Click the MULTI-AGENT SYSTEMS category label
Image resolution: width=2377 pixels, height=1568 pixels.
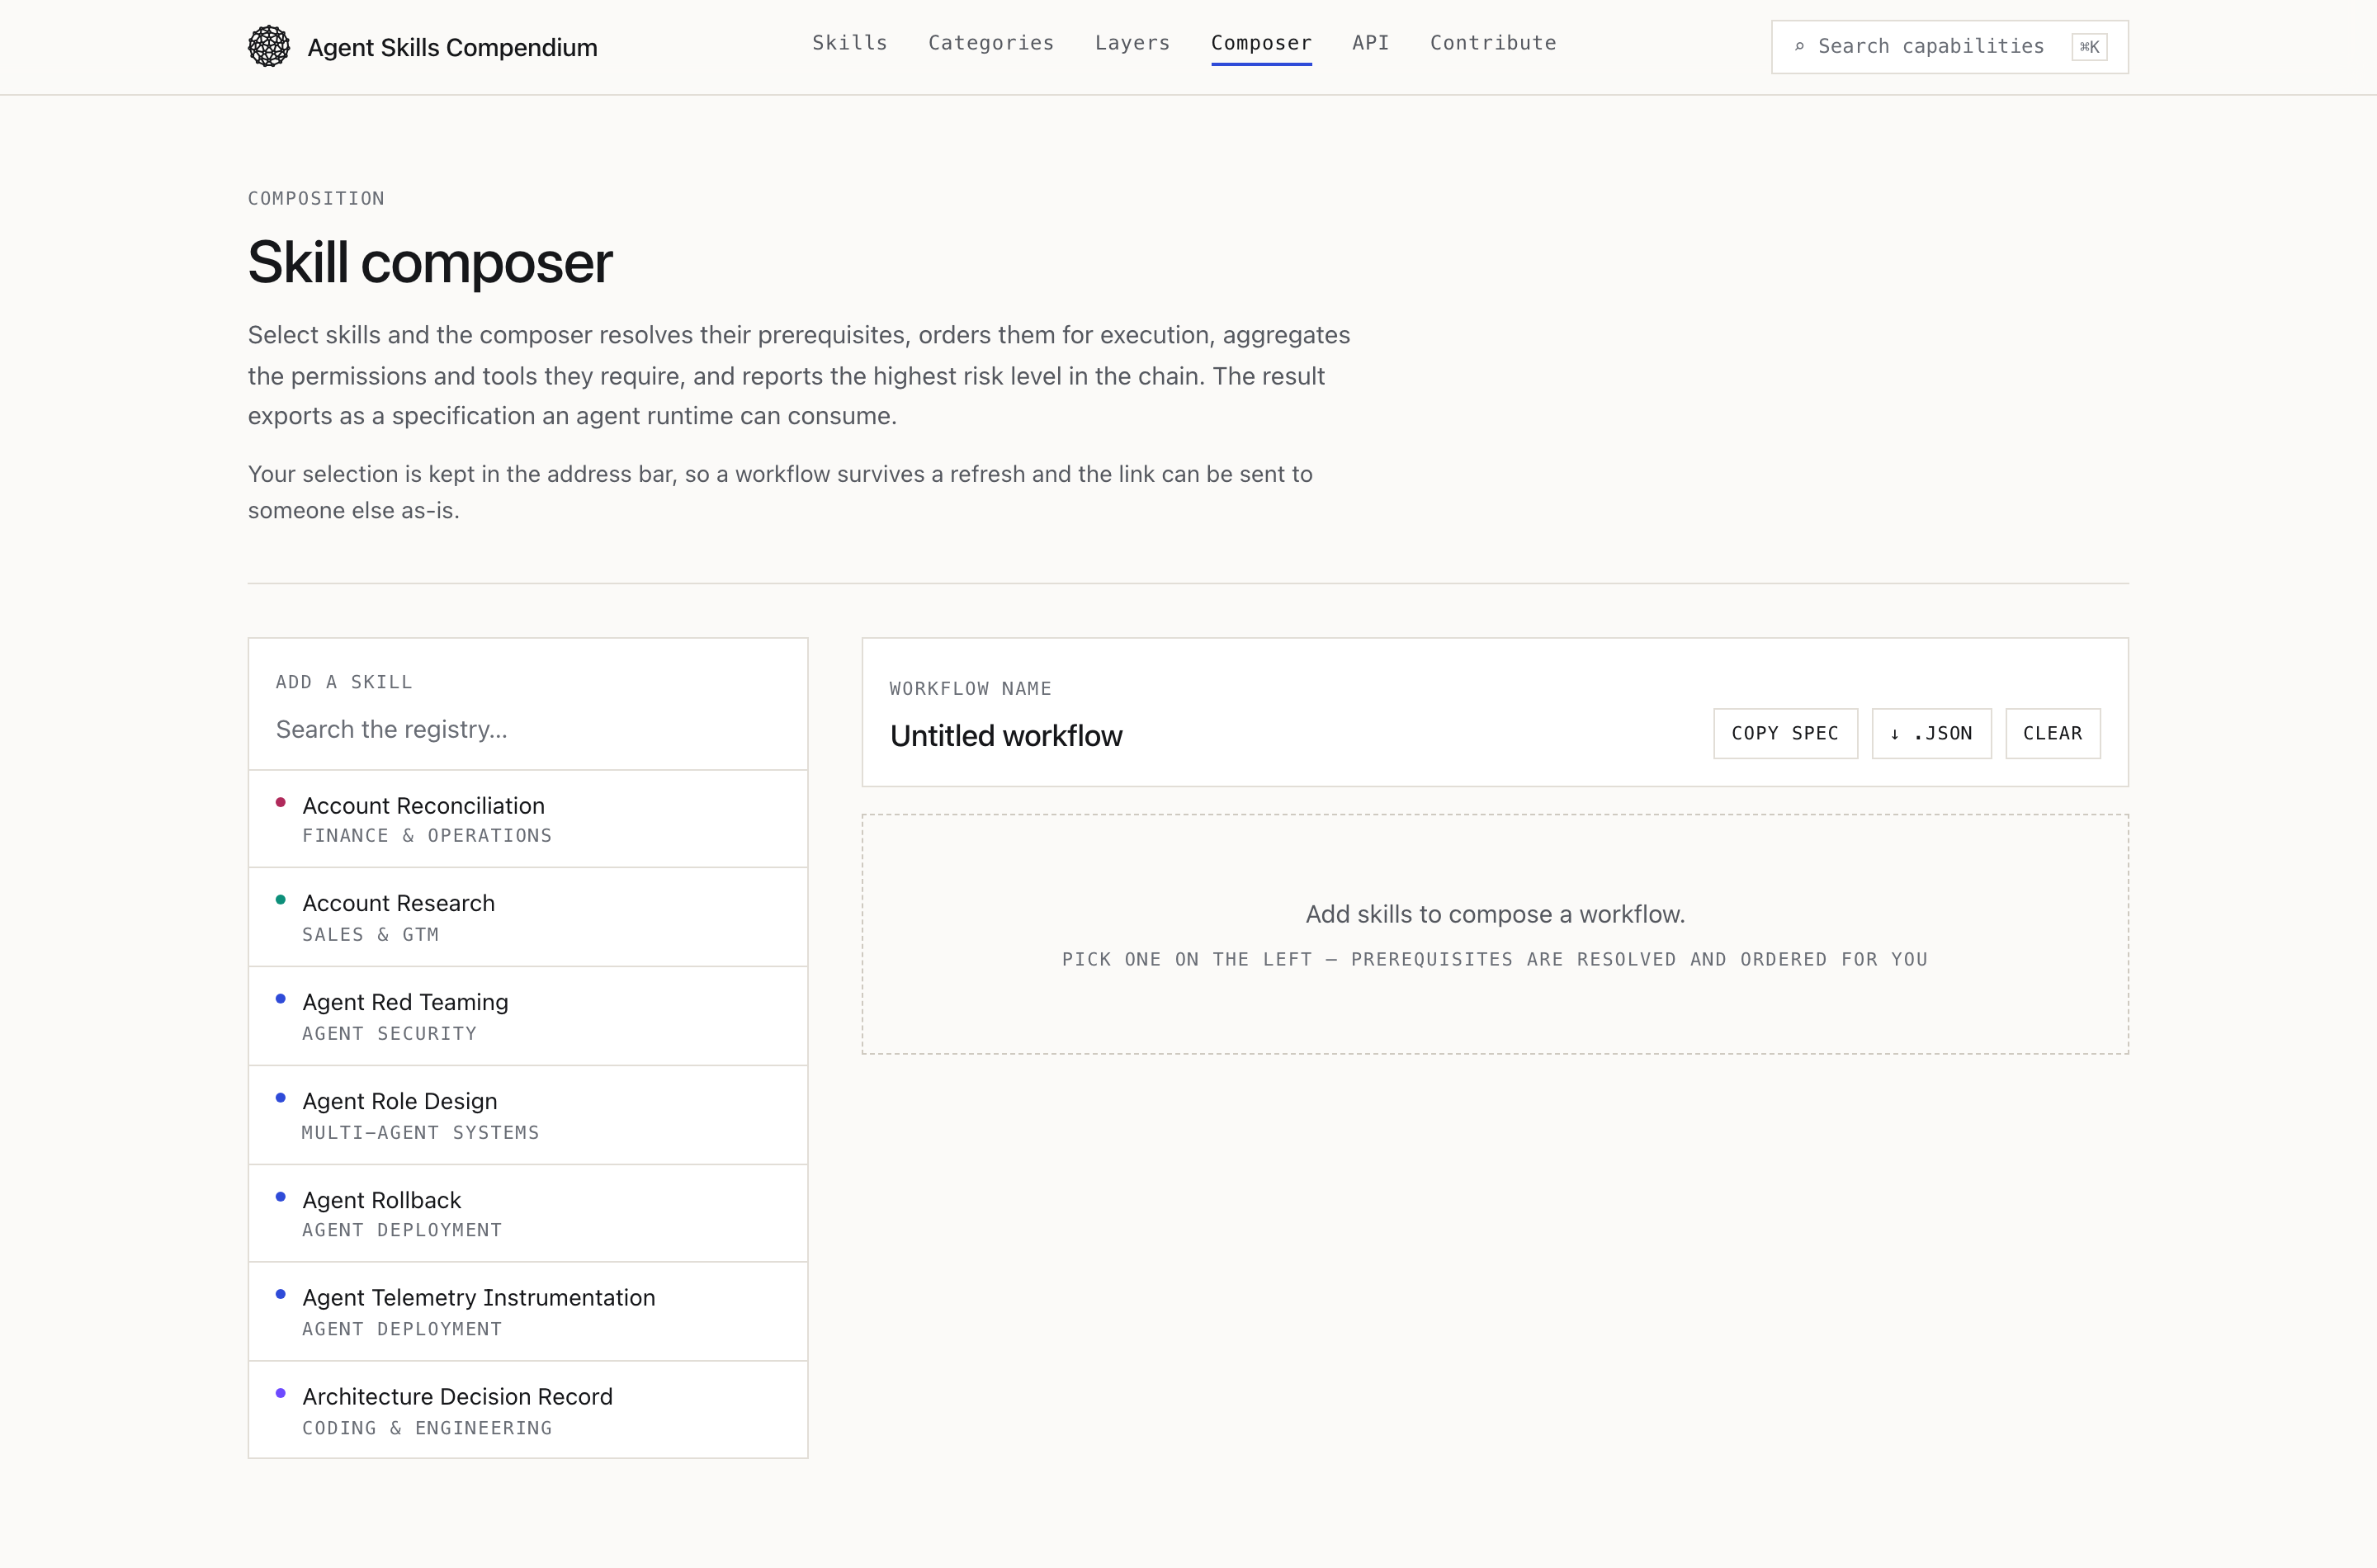420,1132
